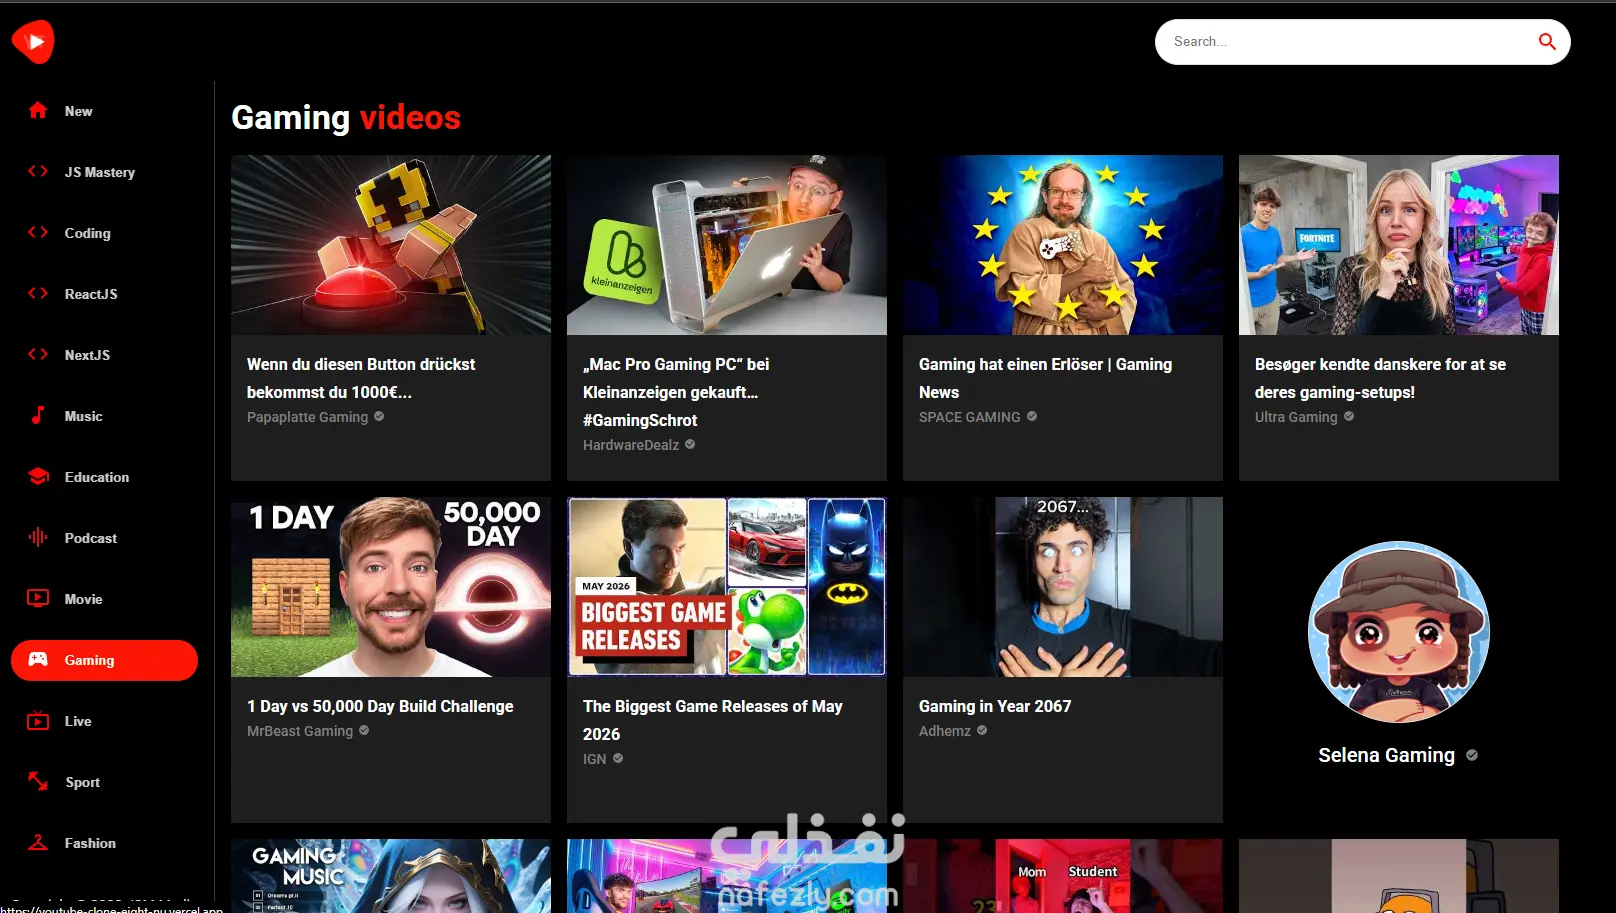Viewport: 1616px width, 913px height.
Task: Click verified badge next to Selena Gaming
Action: tap(1472, 756)
